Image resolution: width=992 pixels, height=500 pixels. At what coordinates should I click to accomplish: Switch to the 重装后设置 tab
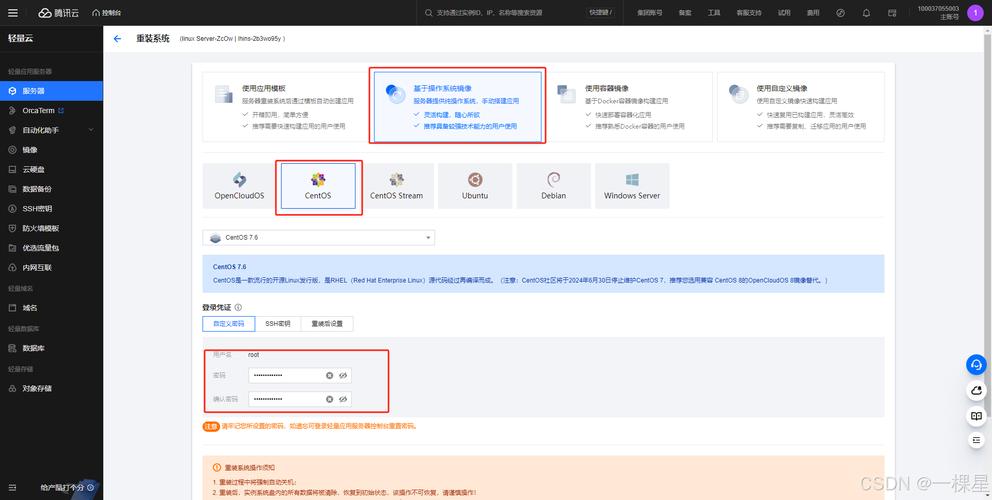click(x=326, y=323)
